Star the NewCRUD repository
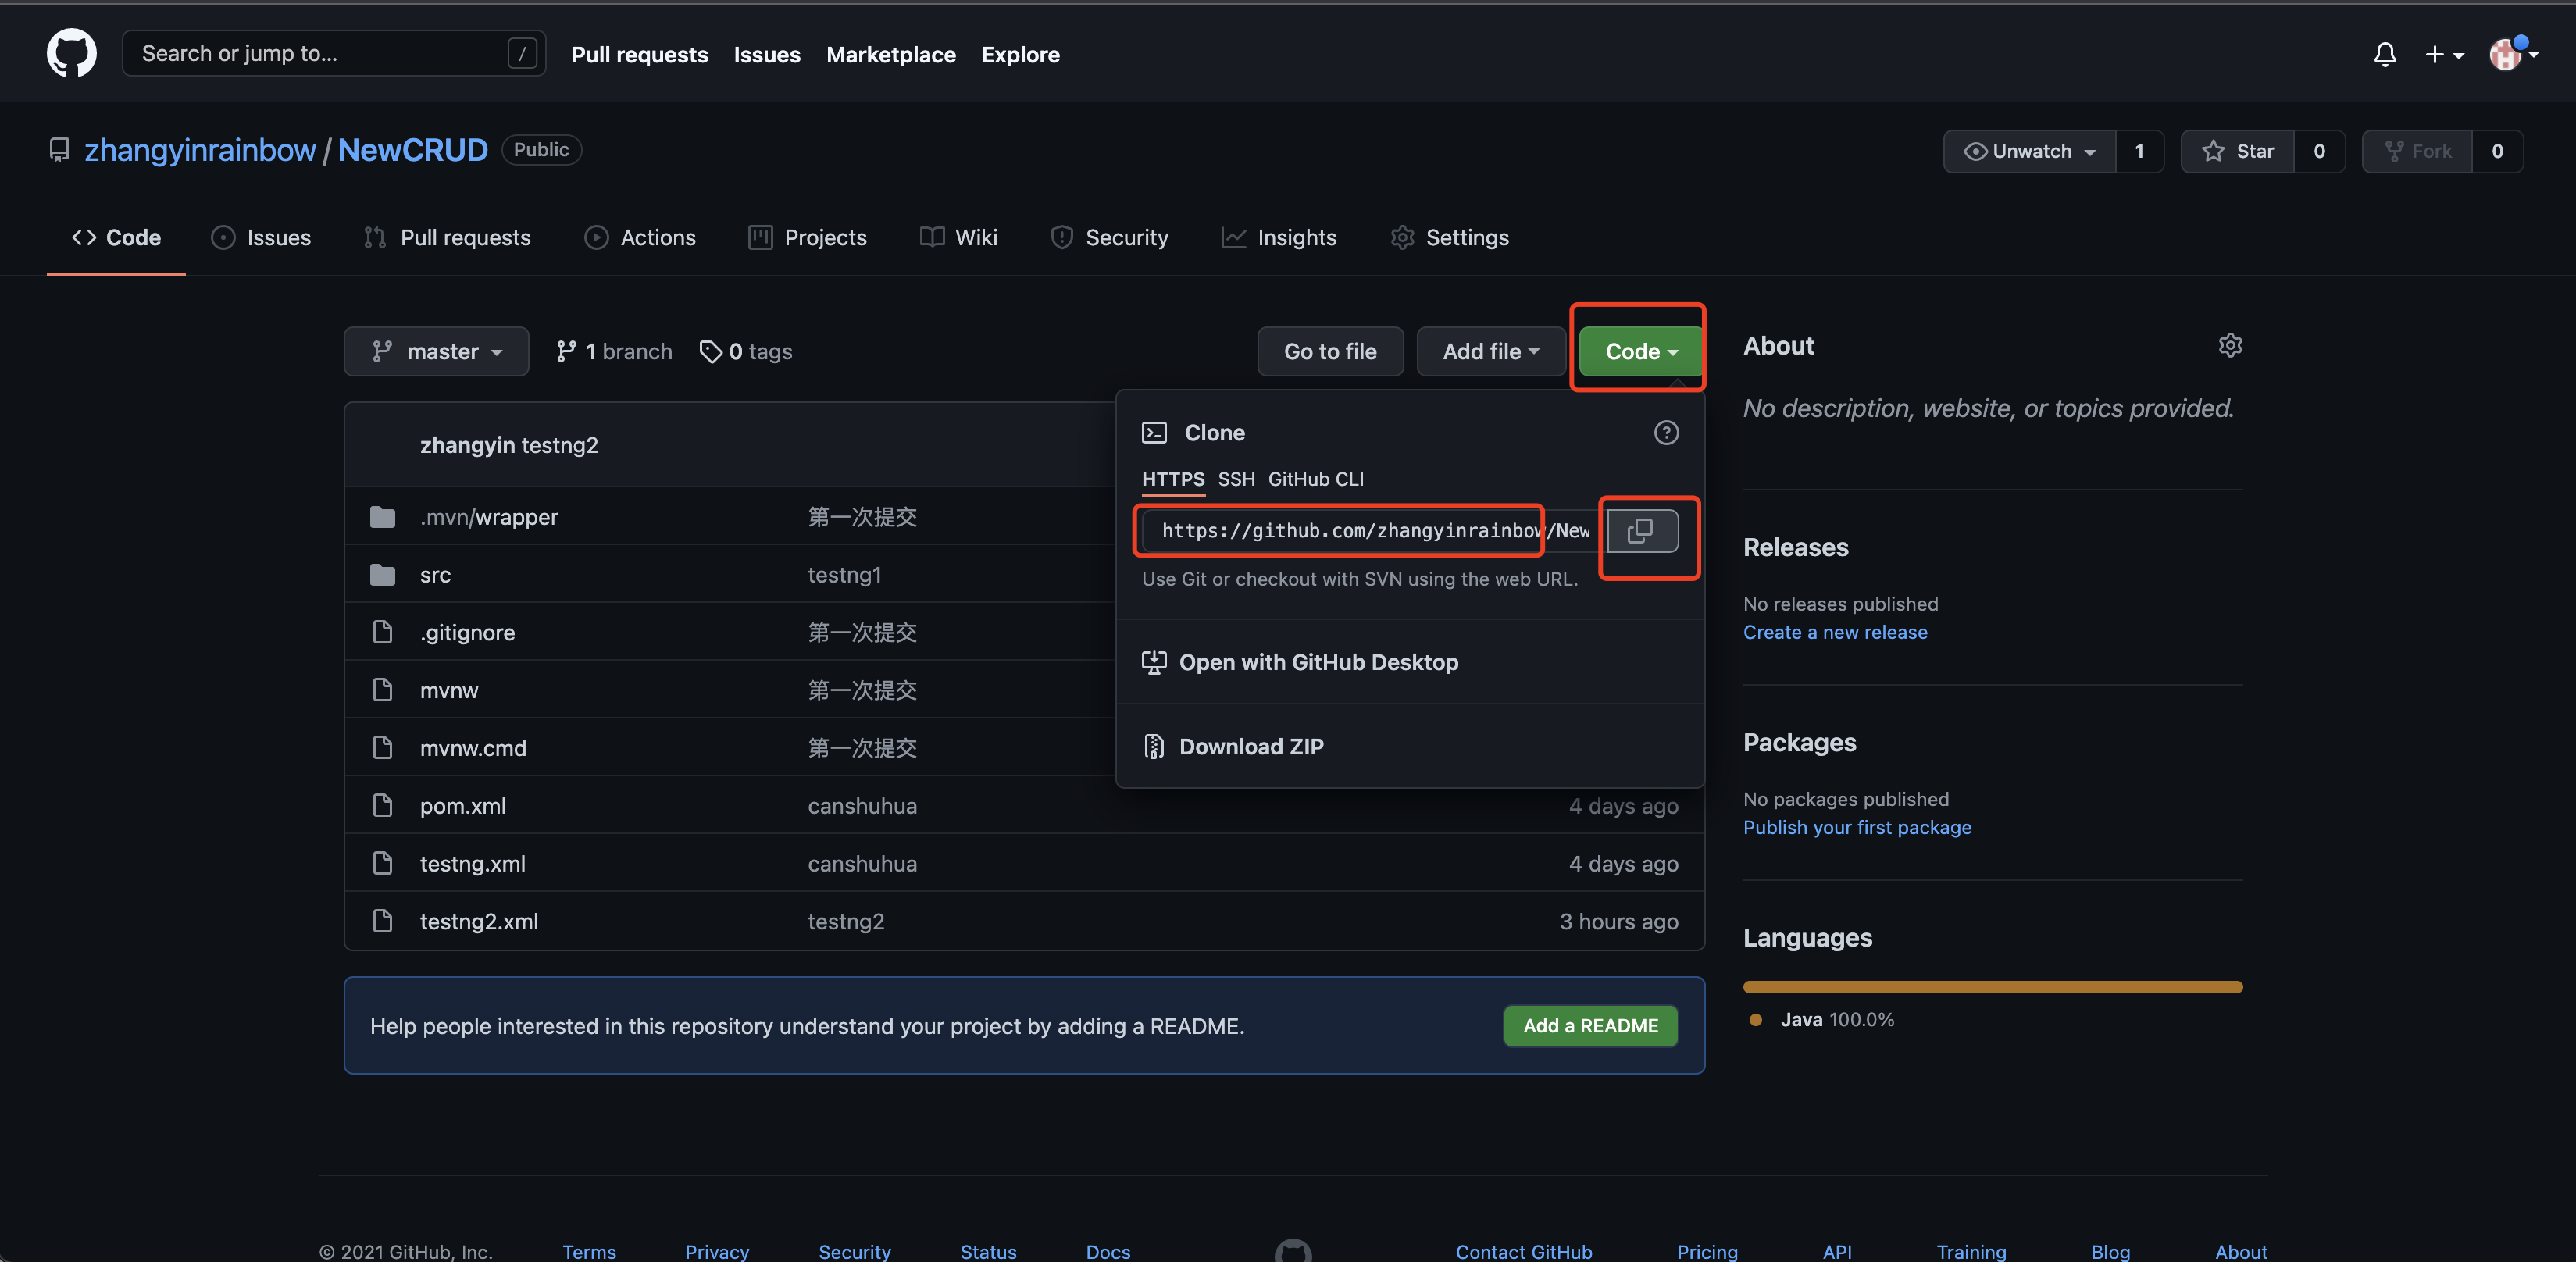 [2238, 151]
